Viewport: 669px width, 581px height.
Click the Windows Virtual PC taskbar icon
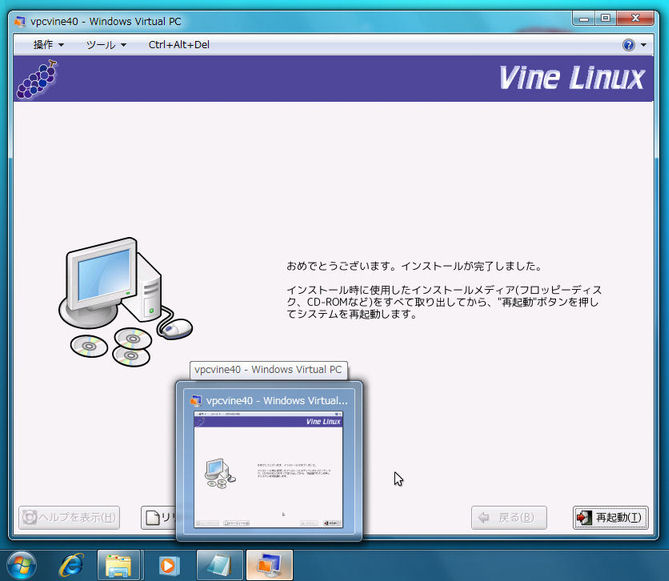point(270,566)
